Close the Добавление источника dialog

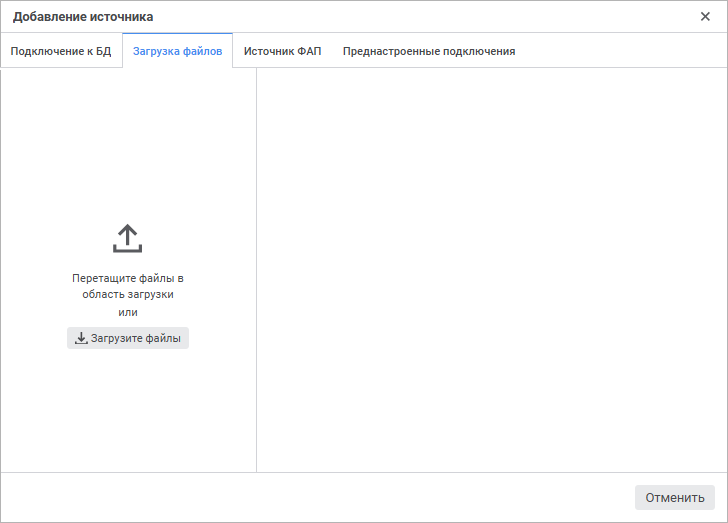click(705, 17)
